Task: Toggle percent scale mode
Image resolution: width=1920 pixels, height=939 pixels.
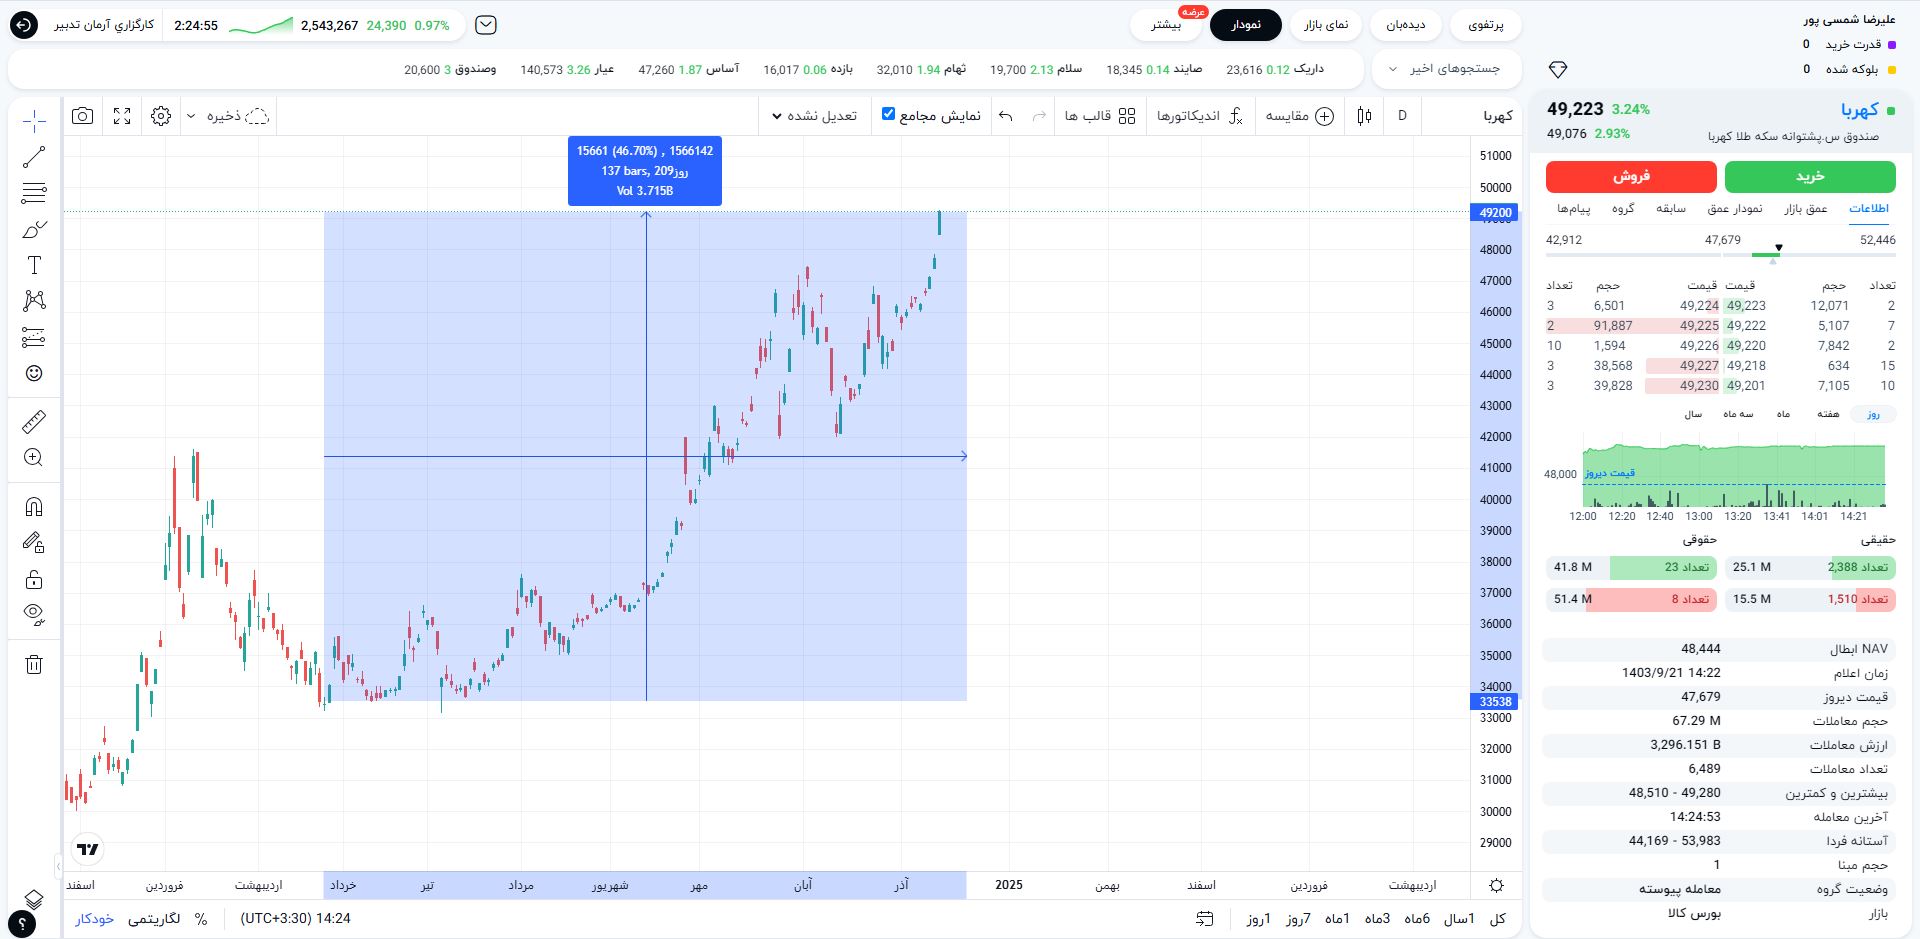Action: point(201,918)
